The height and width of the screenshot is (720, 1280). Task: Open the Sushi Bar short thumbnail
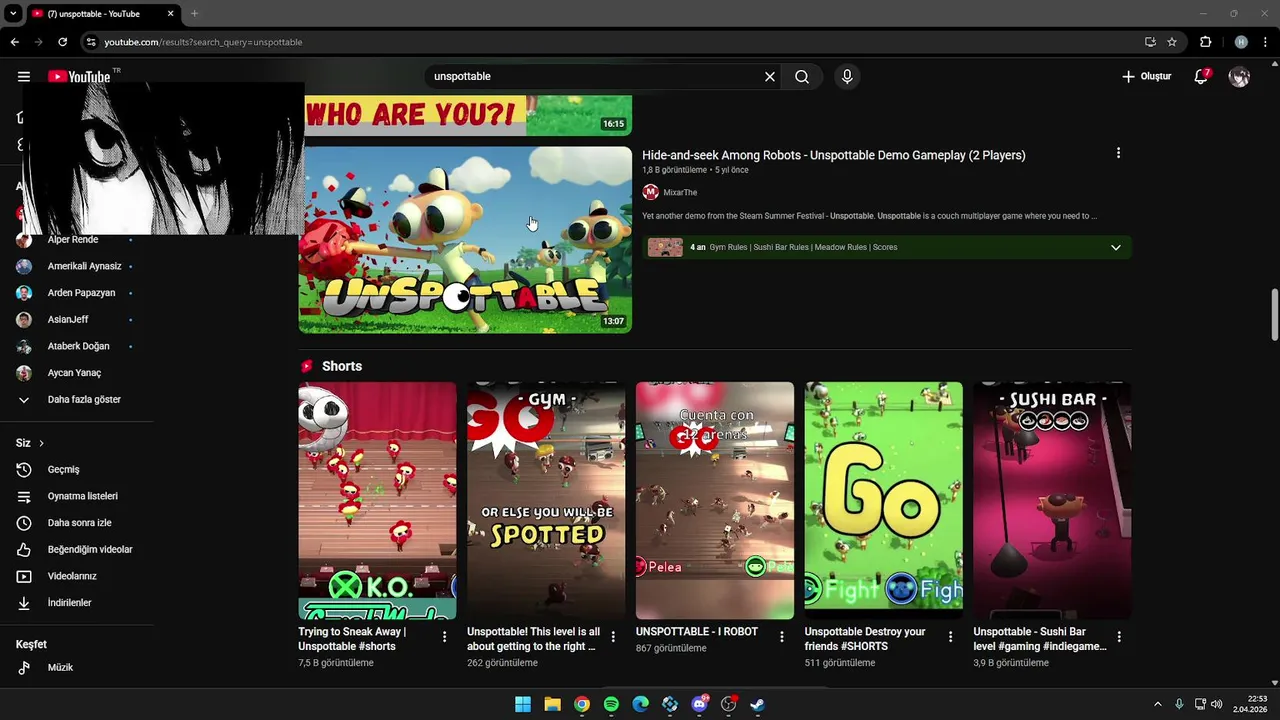coord(1052,501)
